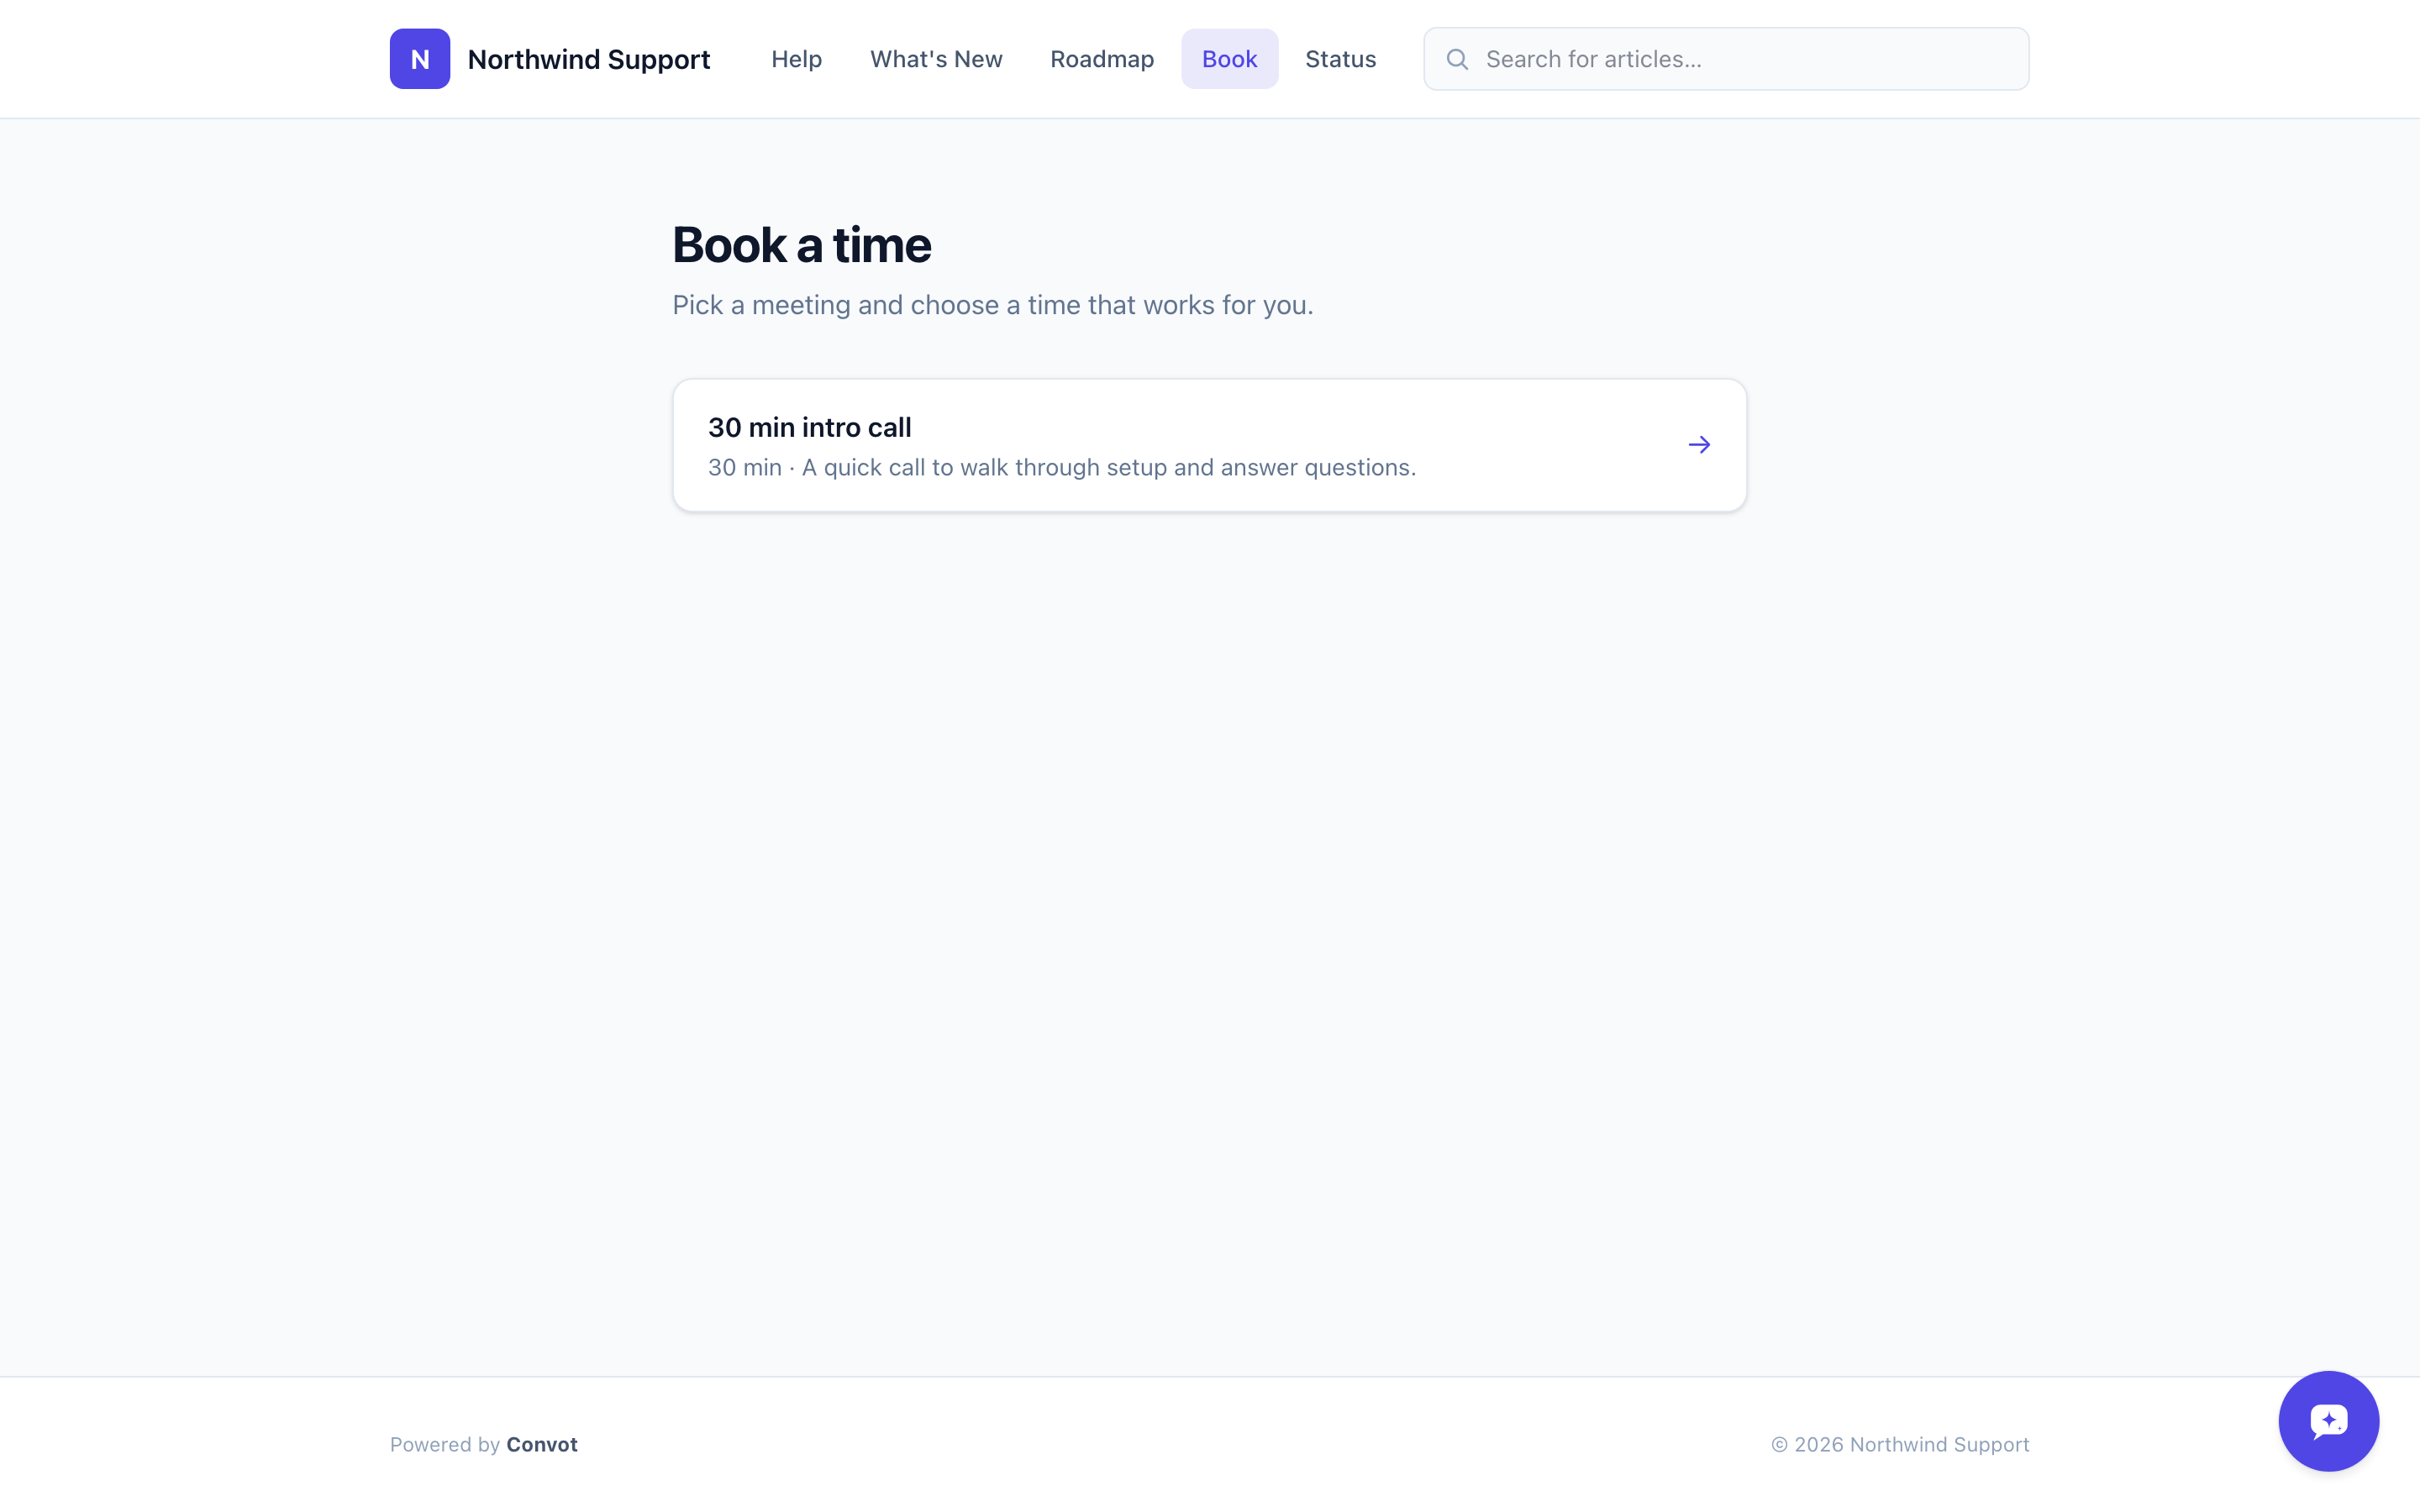Click the magnifier icon in search box
Screen dimensions: 2420x1512
tap(1457, 60)
